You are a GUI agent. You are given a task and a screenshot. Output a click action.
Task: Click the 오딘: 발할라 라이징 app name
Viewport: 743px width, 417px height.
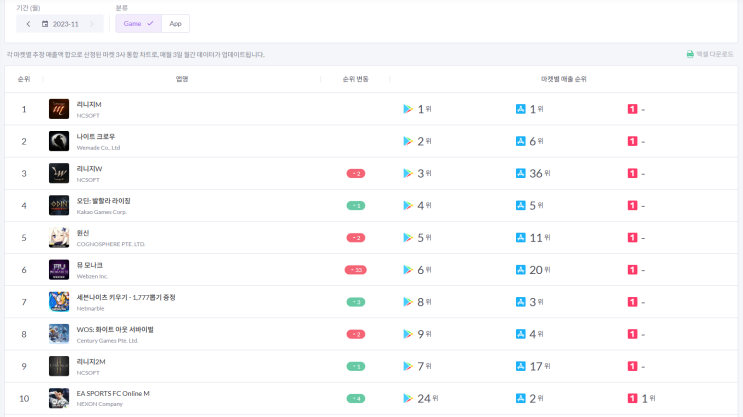click(x=103, y=201)
